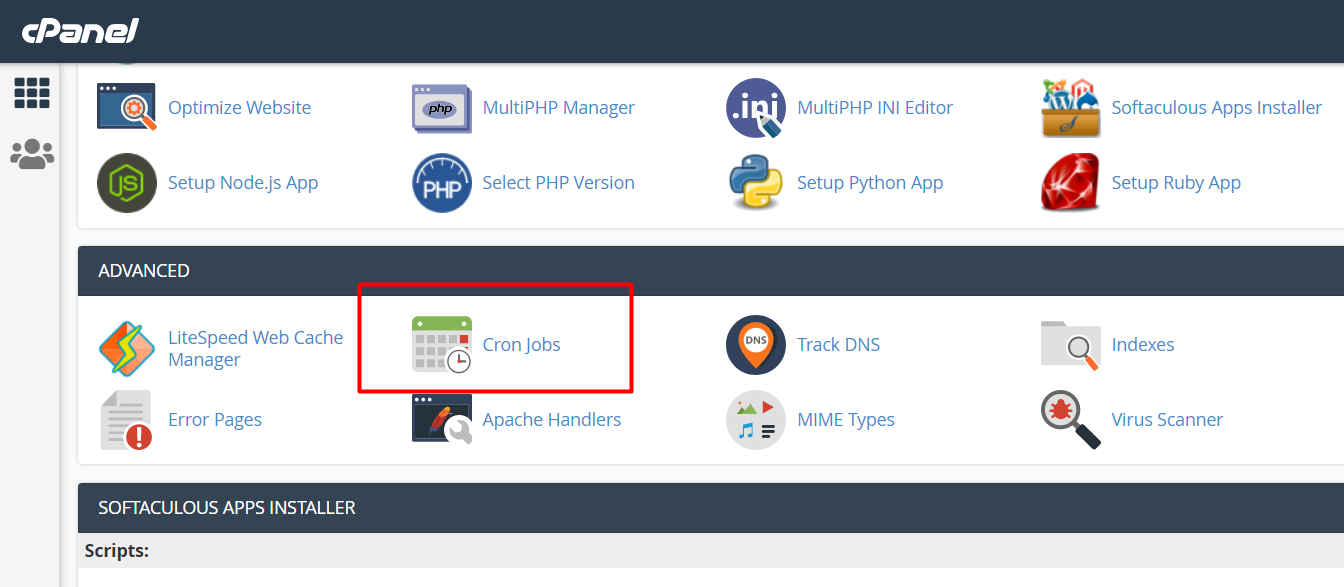Collapse the ADVANCED section header

click(144, 271)
